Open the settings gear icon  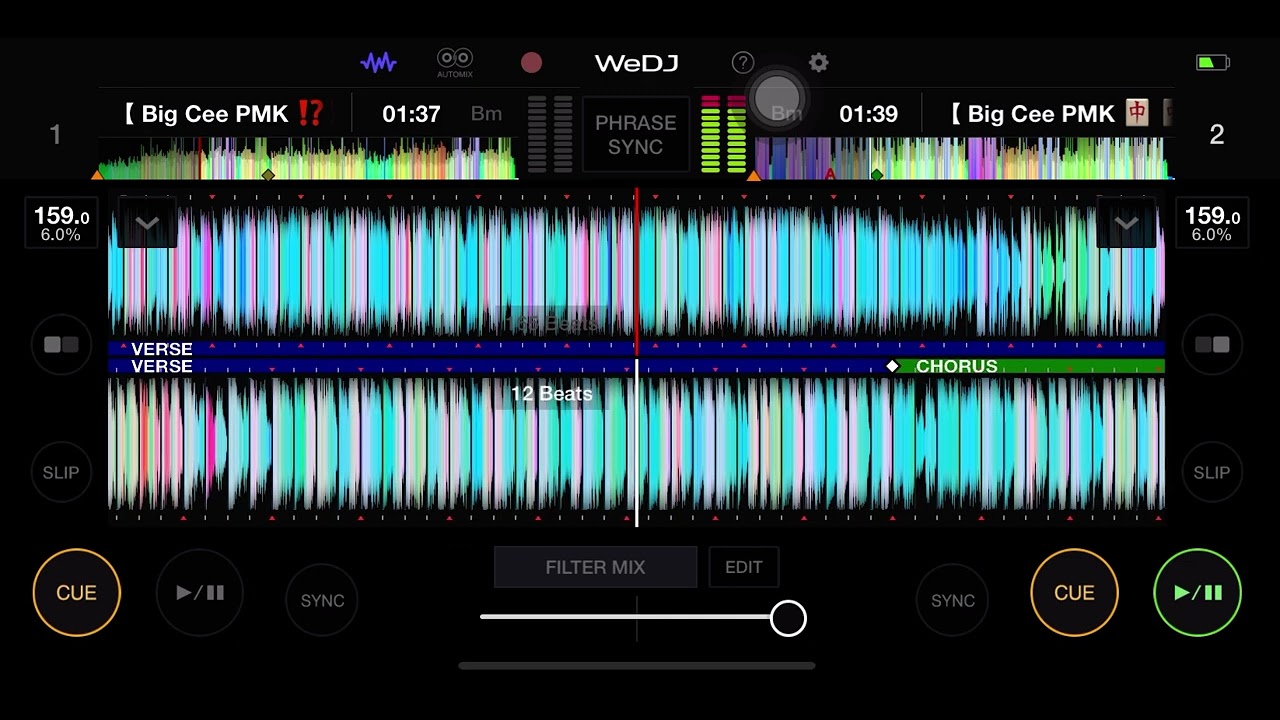click(819, 63)
